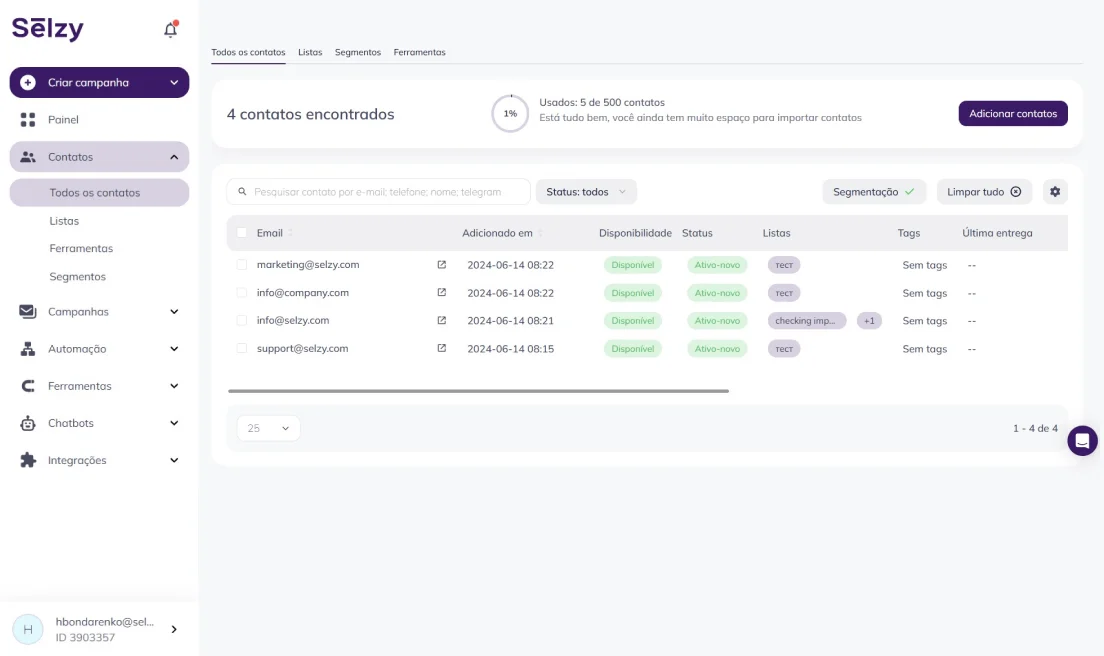
Task: Open the 25 rows per page dropdown
Action: 268,428
